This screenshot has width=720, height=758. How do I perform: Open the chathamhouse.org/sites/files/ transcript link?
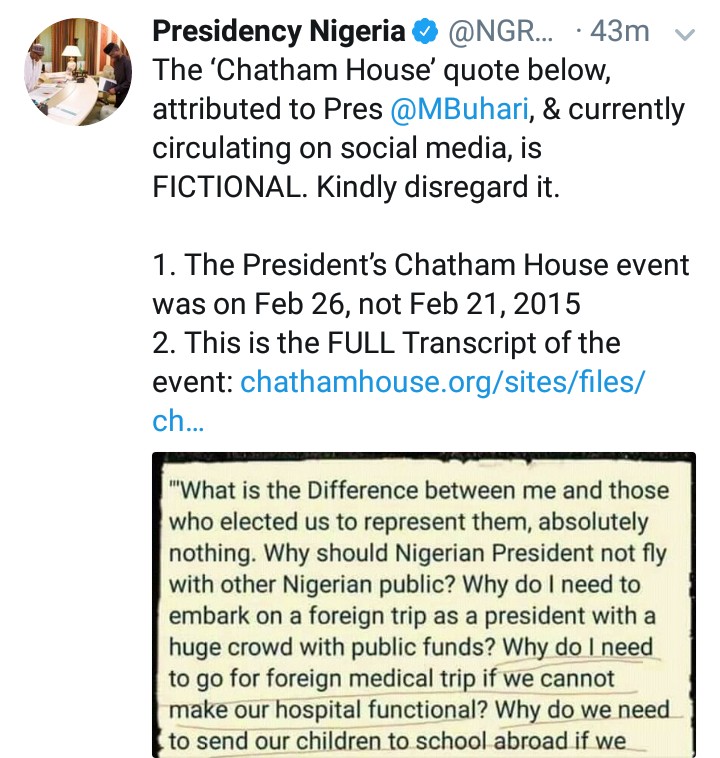point(443,382)
